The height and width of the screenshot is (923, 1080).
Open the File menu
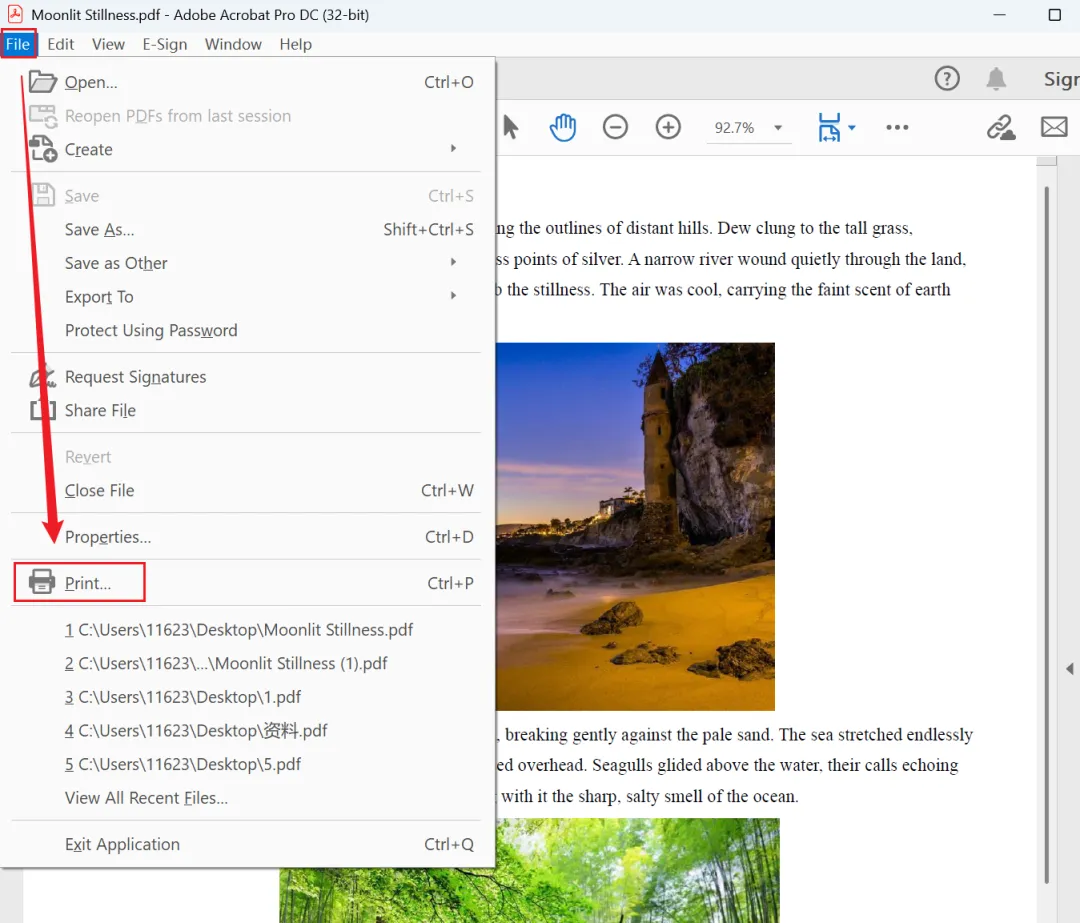pos(18,44)
